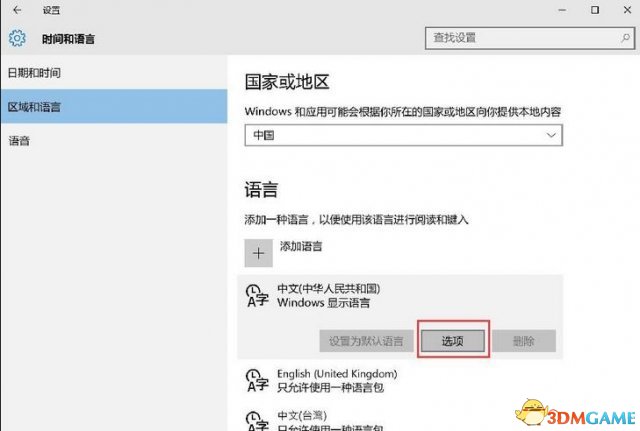The width and height of the screenshot is (640, 431).
Task: Click 设置为默认语言 button
Action: (x=366, y=341)
